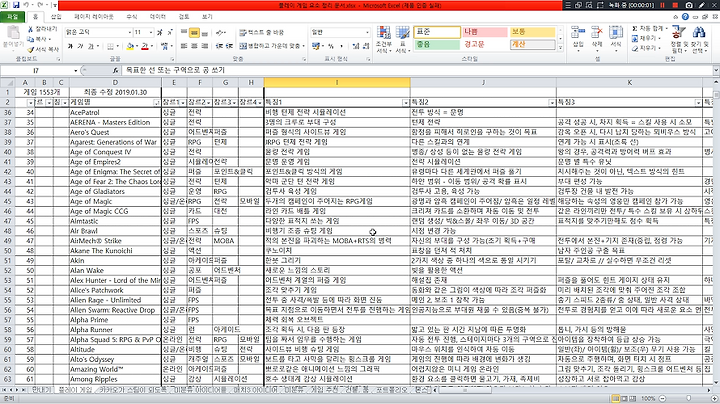
Task: Click the Name Box showing I7
Action: coord(36,70)
